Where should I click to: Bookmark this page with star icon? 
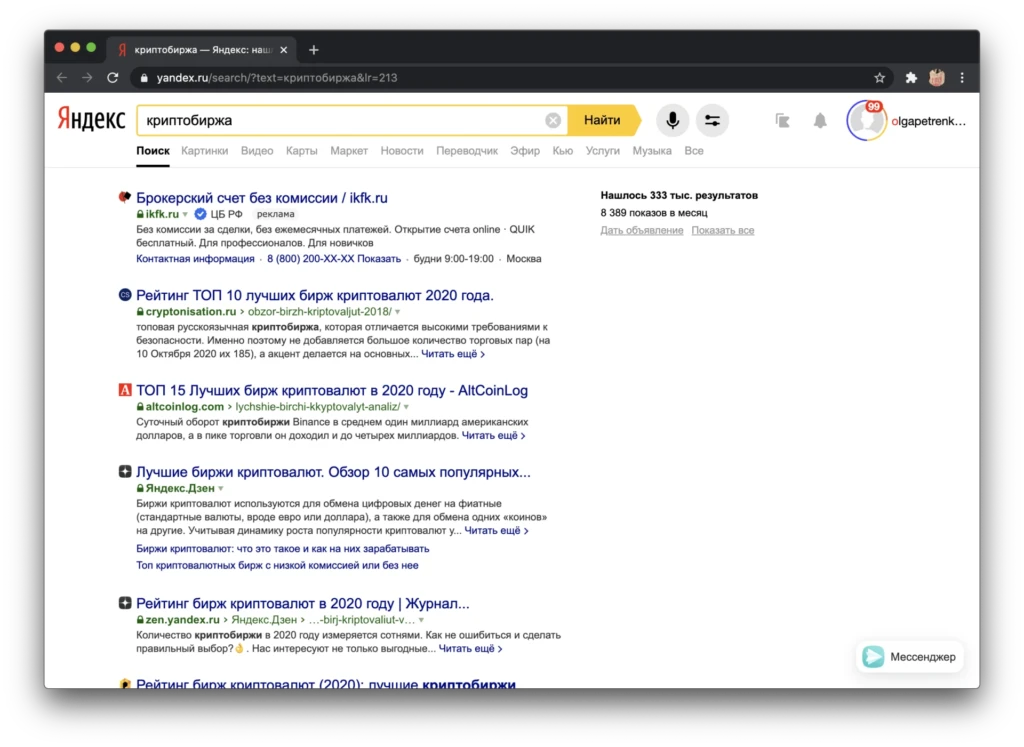[x=879, y=78]
